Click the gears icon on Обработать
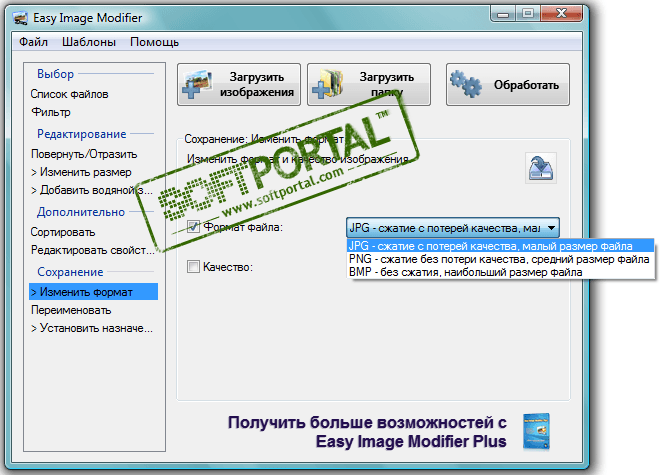Viewport: 662px width, 475px height. [465, 84]
